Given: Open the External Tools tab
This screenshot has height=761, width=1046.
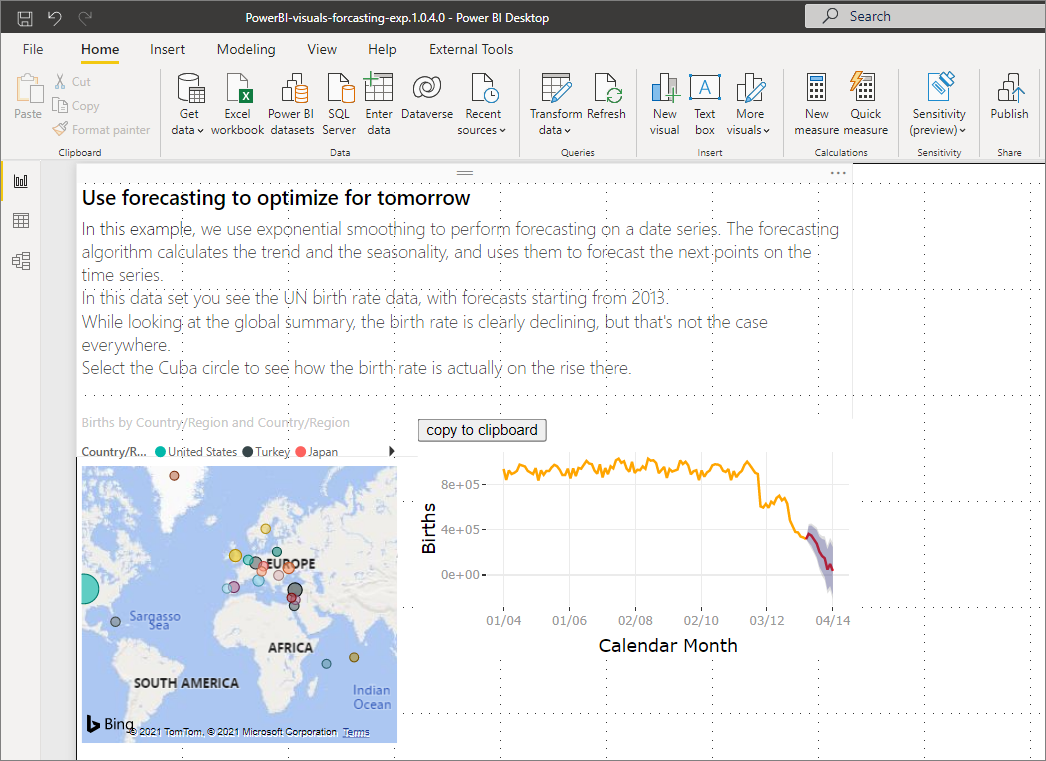Looking at the screenshot, I should (471, 49).
